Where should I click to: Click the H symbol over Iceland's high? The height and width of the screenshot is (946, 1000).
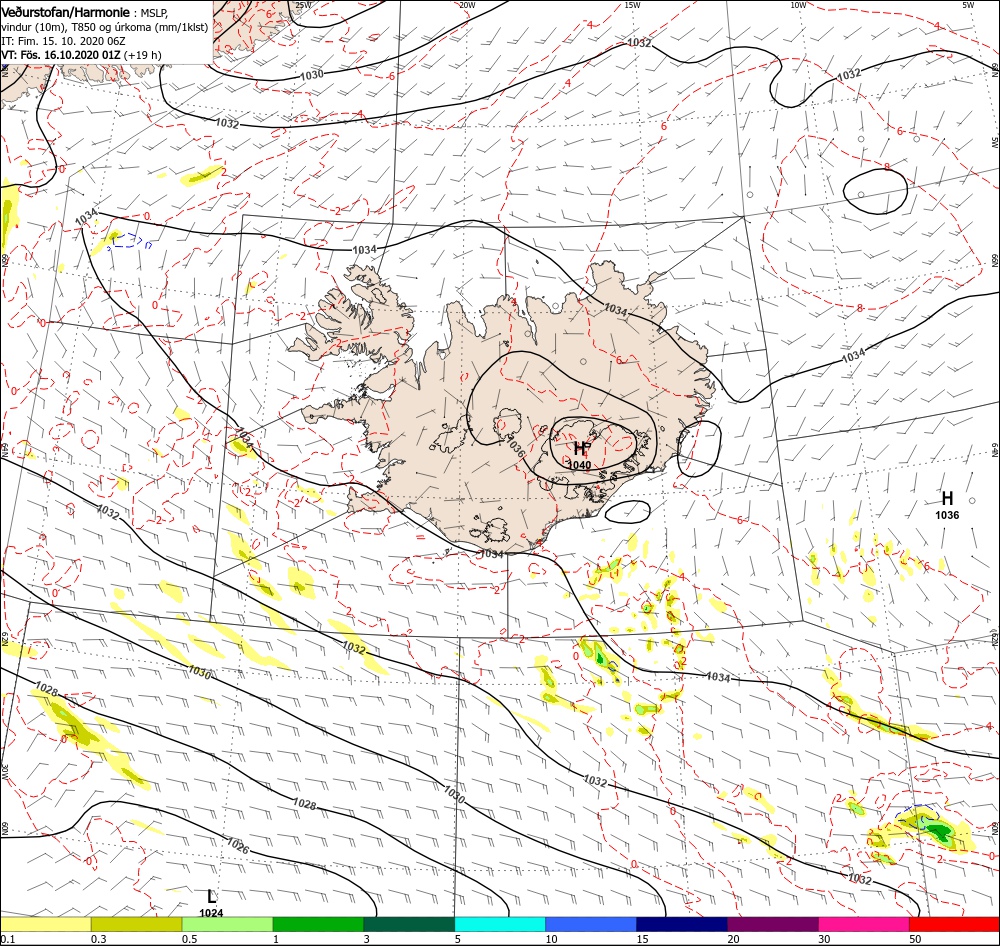[580, 448]
